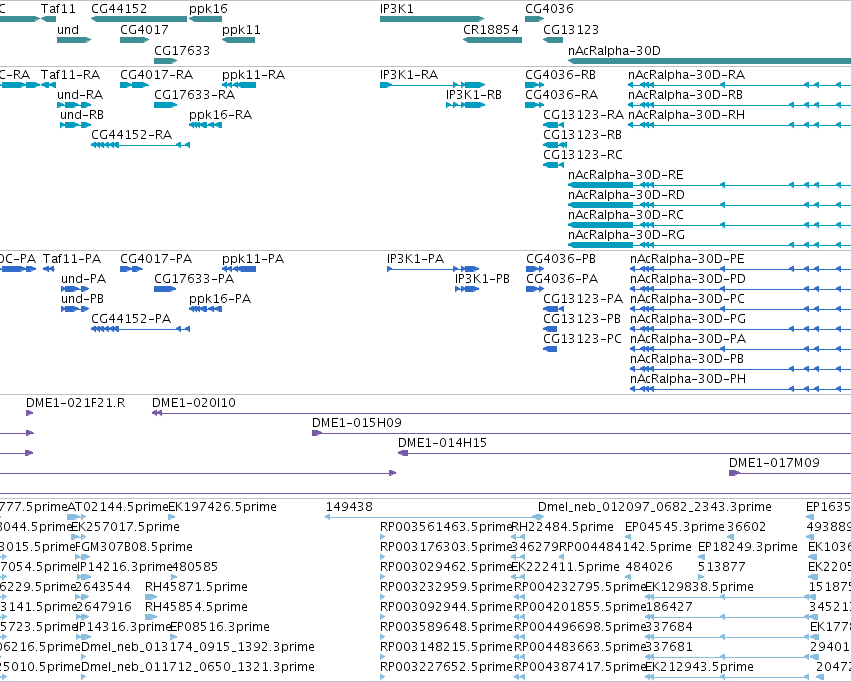Select the 149438 feature label
Viewport: 851px width, 682px height.
click(349, 507)
